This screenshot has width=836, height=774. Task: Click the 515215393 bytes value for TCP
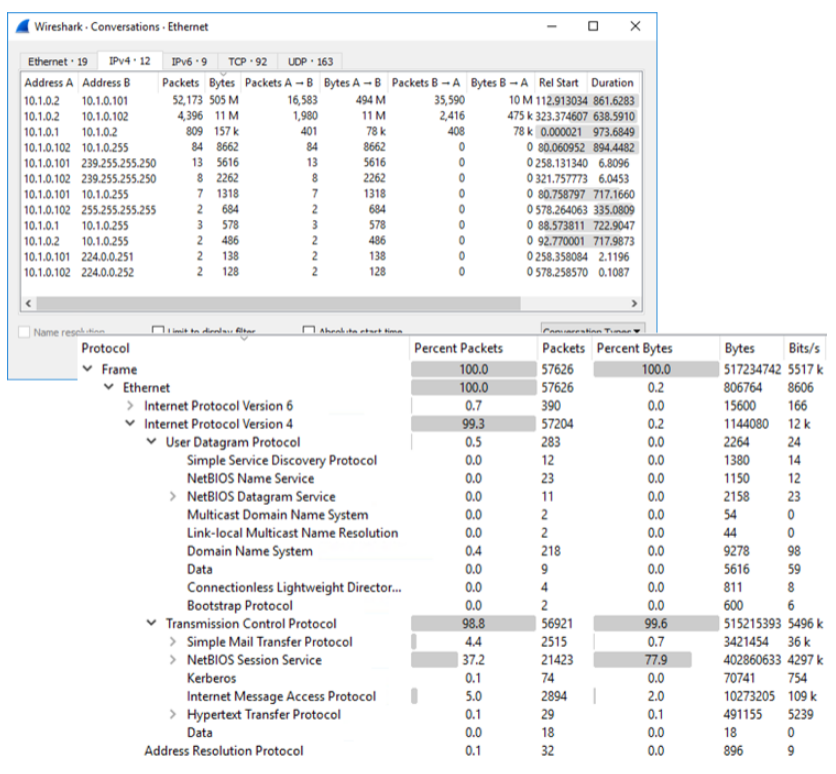(x=752, y=623)
